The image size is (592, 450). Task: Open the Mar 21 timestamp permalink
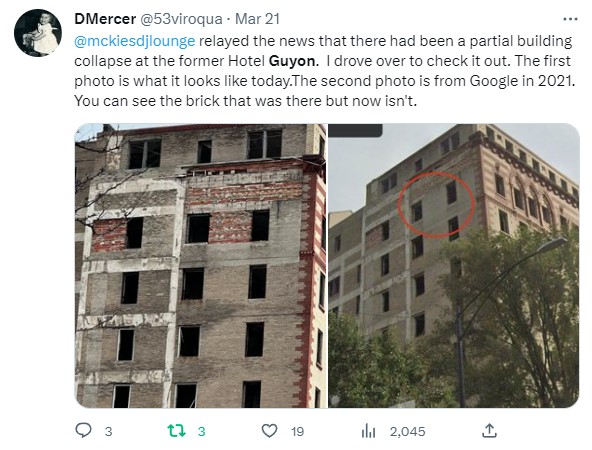[257, 19]
